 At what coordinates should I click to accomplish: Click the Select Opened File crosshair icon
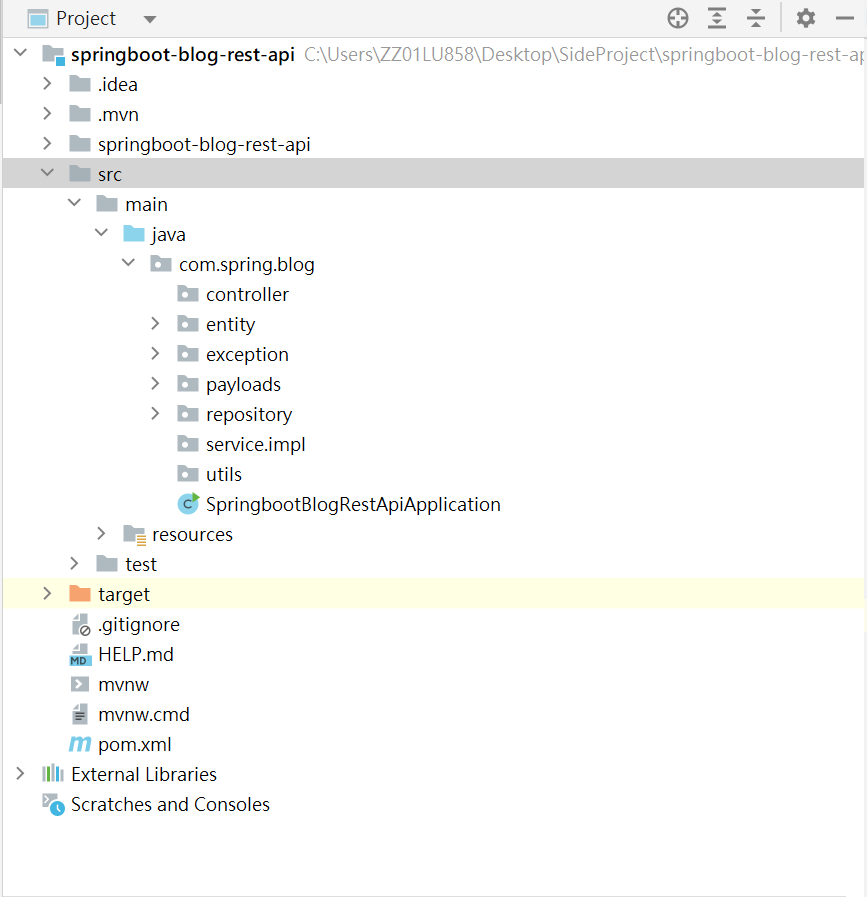click(x=678, y=18)
